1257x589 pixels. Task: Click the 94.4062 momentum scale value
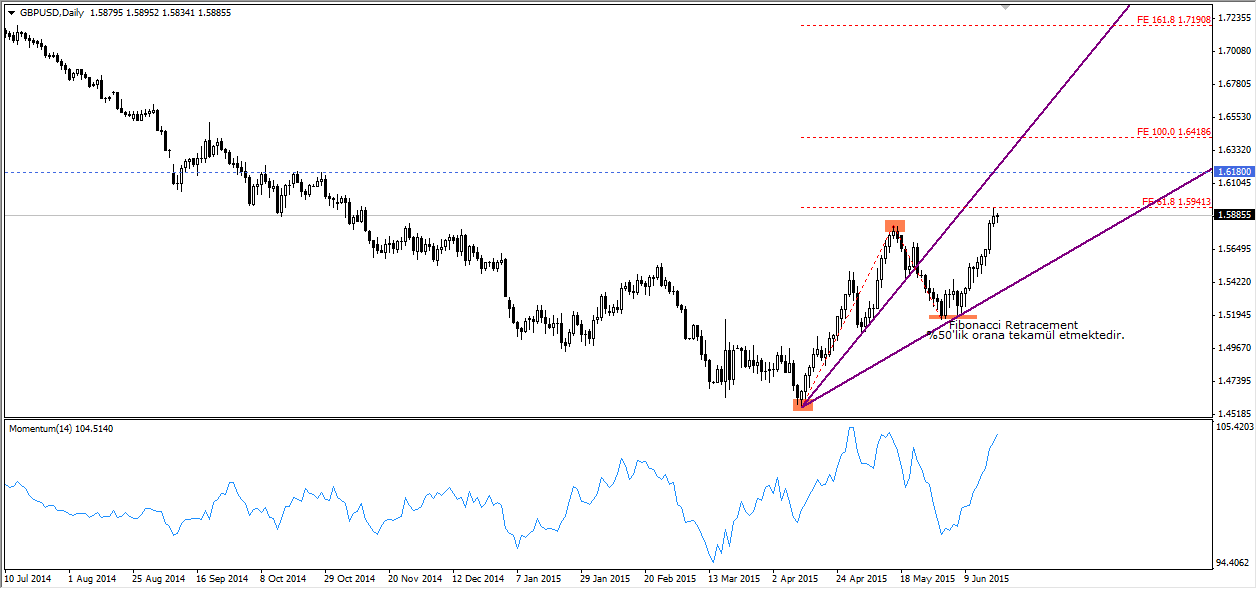tap(1233, 563)
